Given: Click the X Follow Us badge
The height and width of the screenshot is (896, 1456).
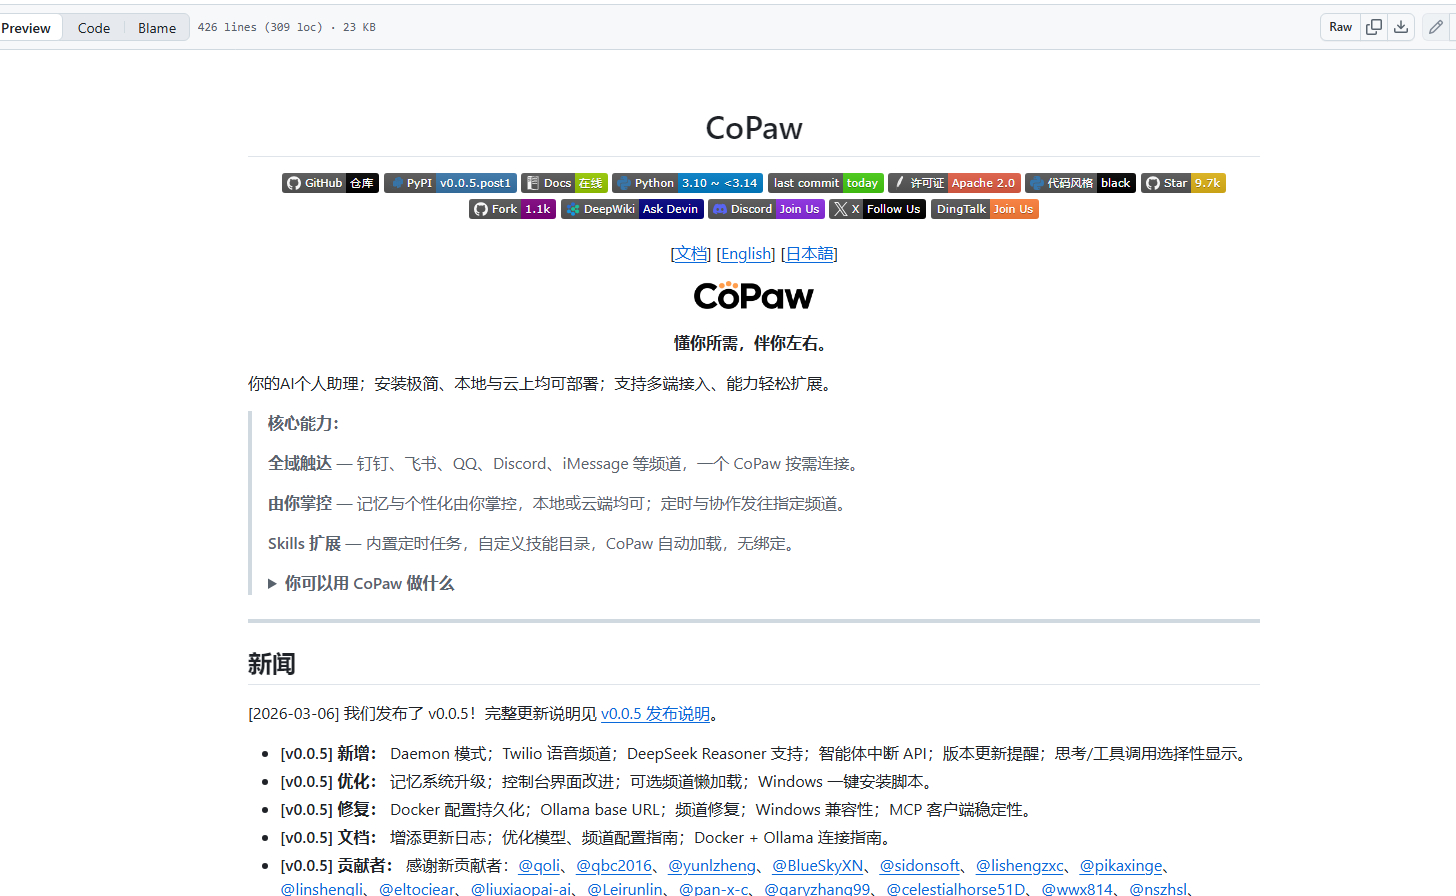Looking at the screenshot, I should pos(877,209).
